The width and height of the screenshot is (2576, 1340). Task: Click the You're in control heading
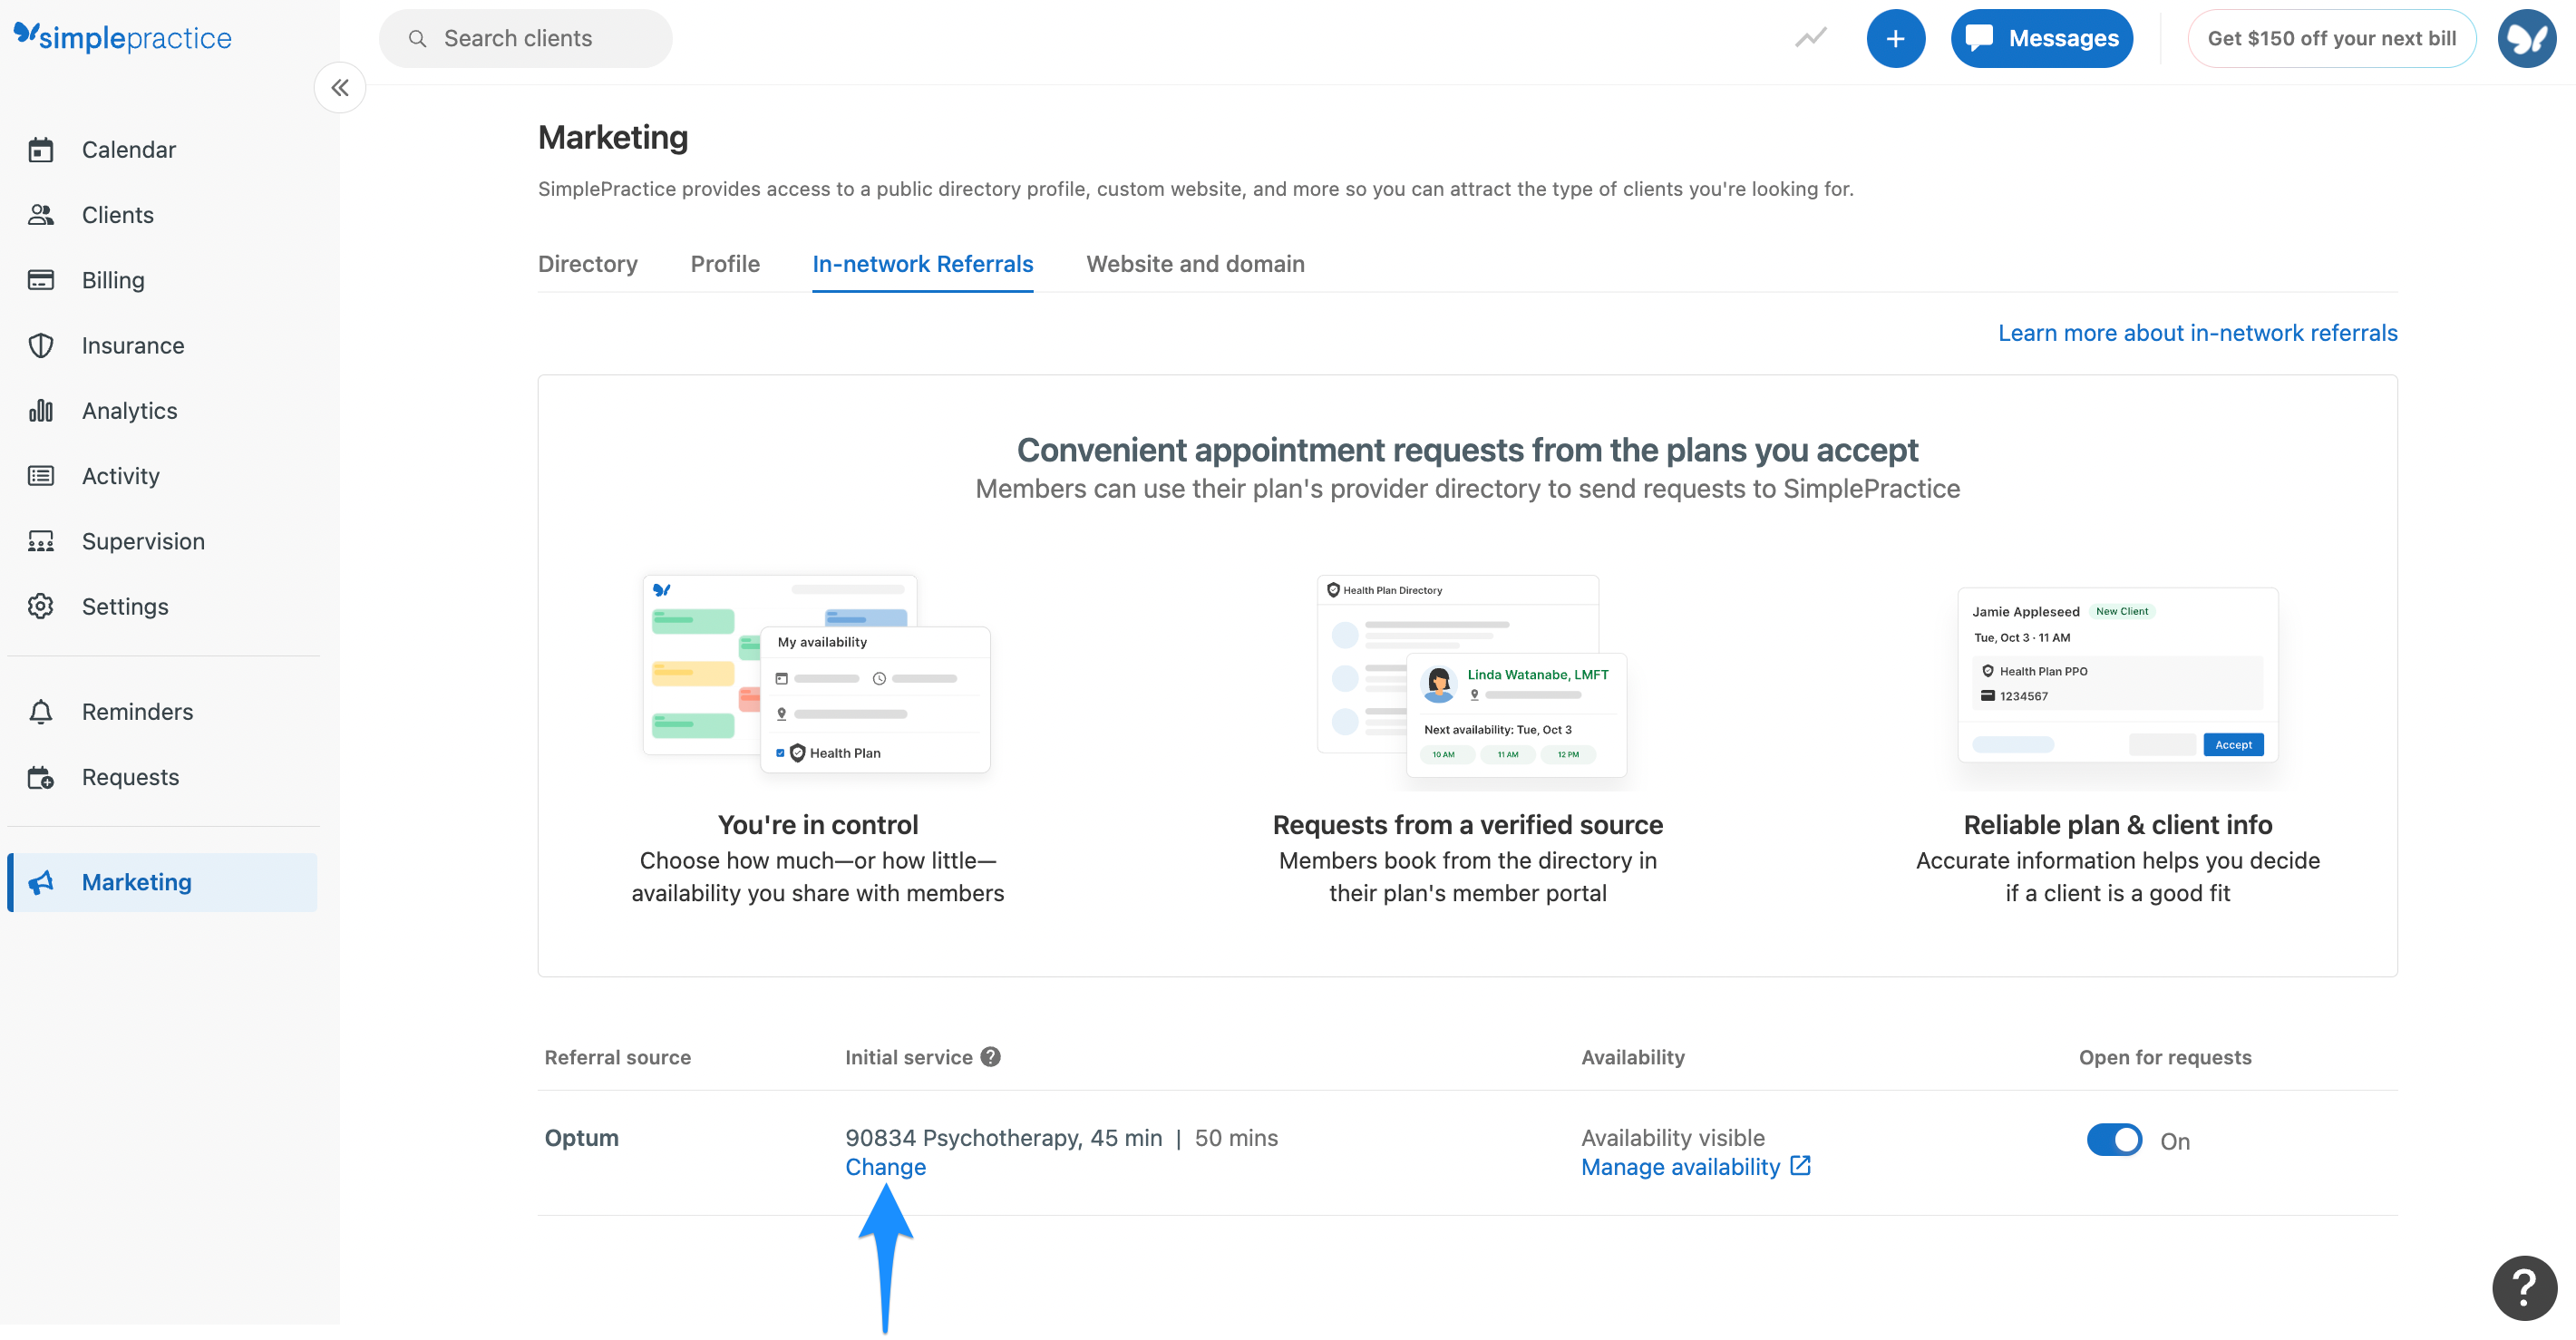coord(818,825)
